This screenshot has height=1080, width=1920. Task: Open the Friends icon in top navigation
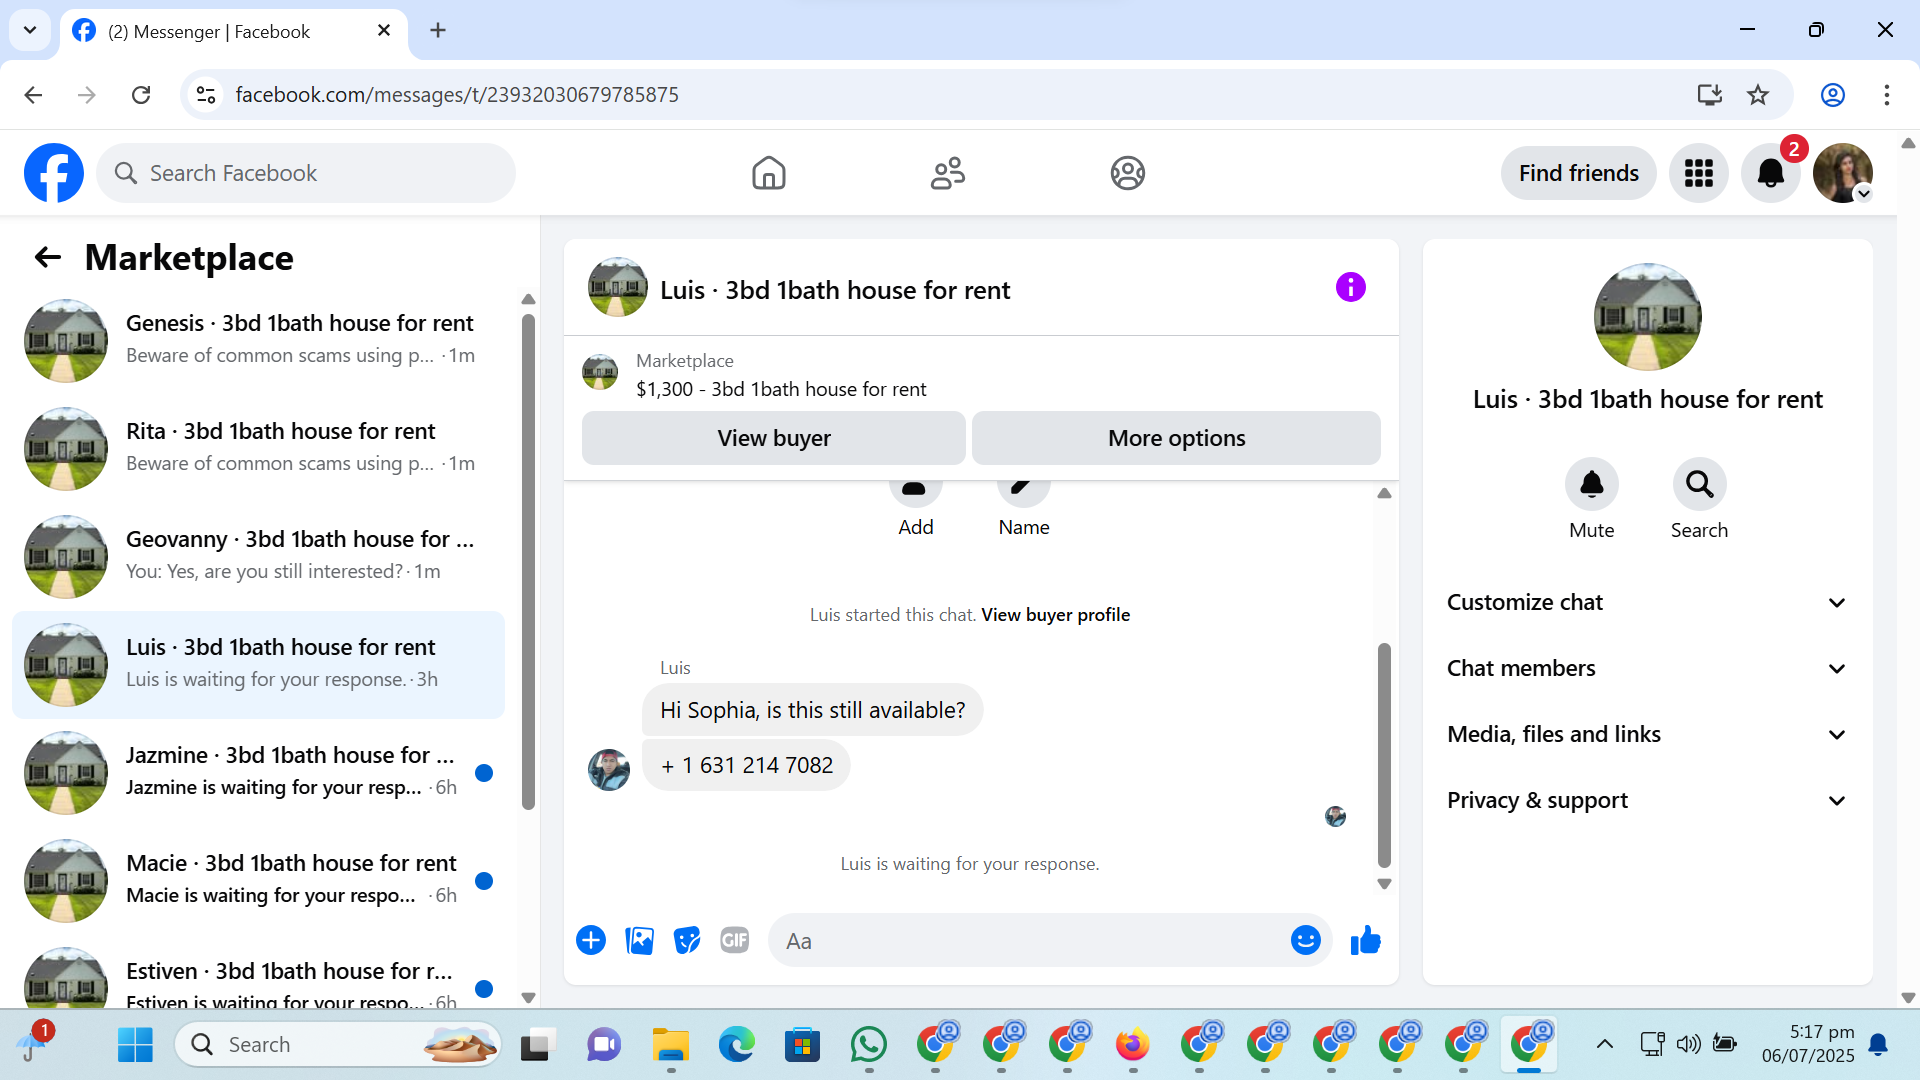947,173
